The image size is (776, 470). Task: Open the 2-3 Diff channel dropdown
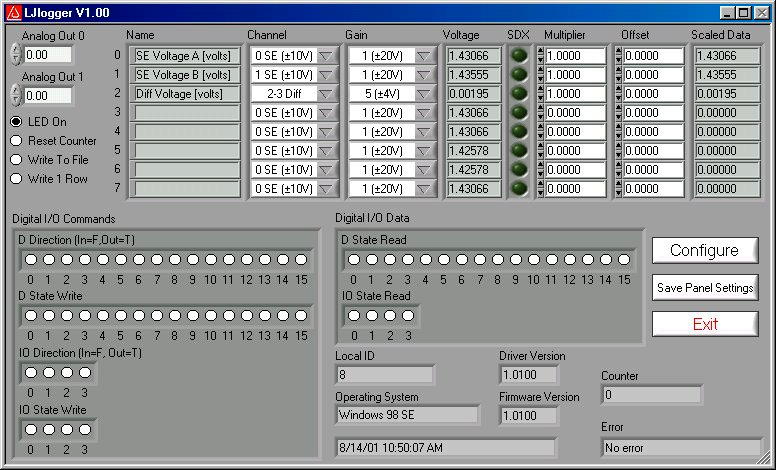tap(326, 93)
